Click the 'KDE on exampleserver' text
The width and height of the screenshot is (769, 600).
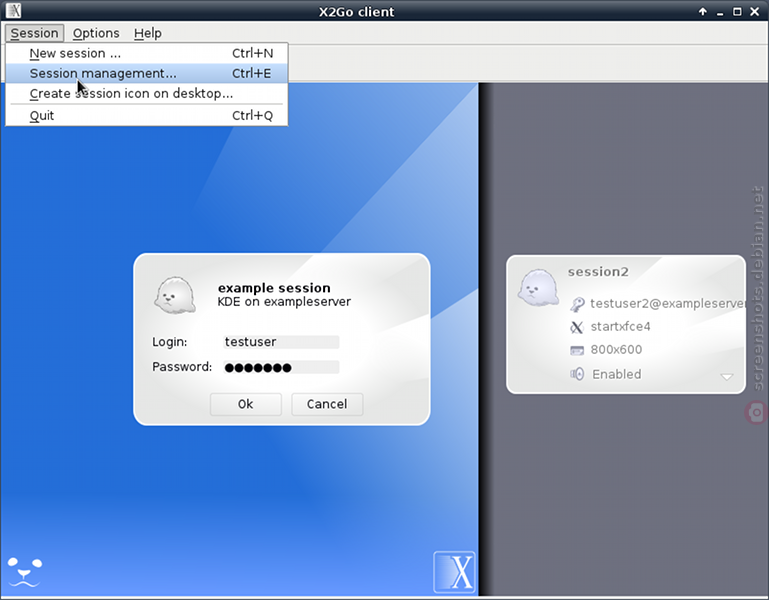(x=284, y=302)
